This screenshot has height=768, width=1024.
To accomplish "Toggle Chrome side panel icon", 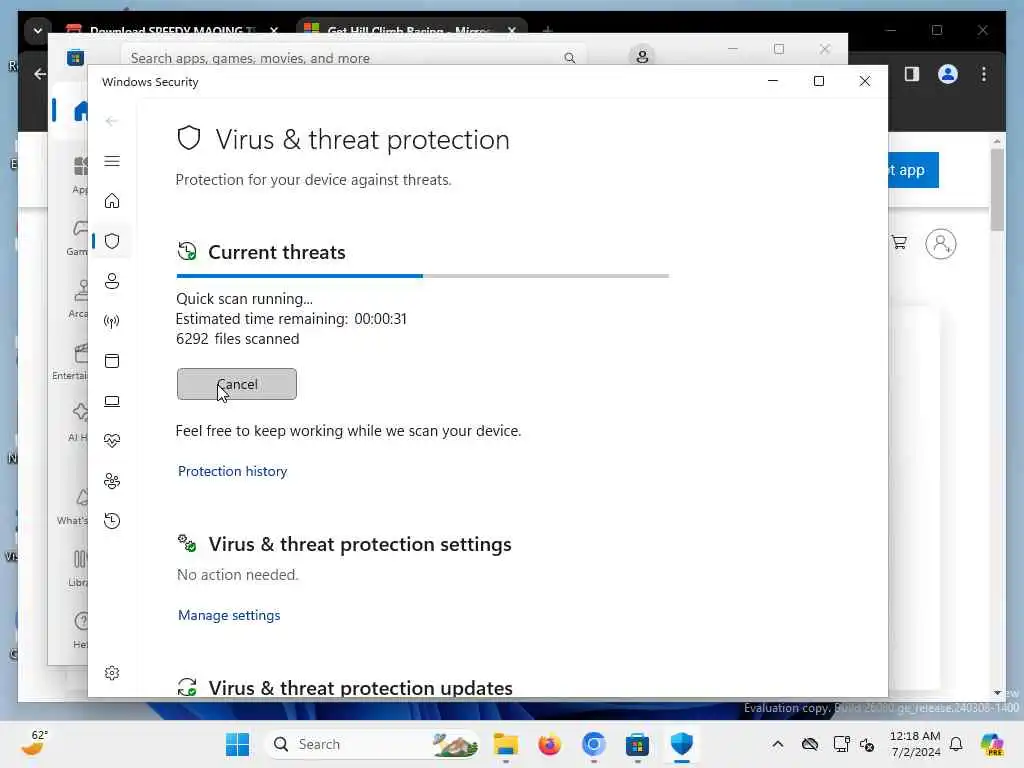I will (912, 74).
